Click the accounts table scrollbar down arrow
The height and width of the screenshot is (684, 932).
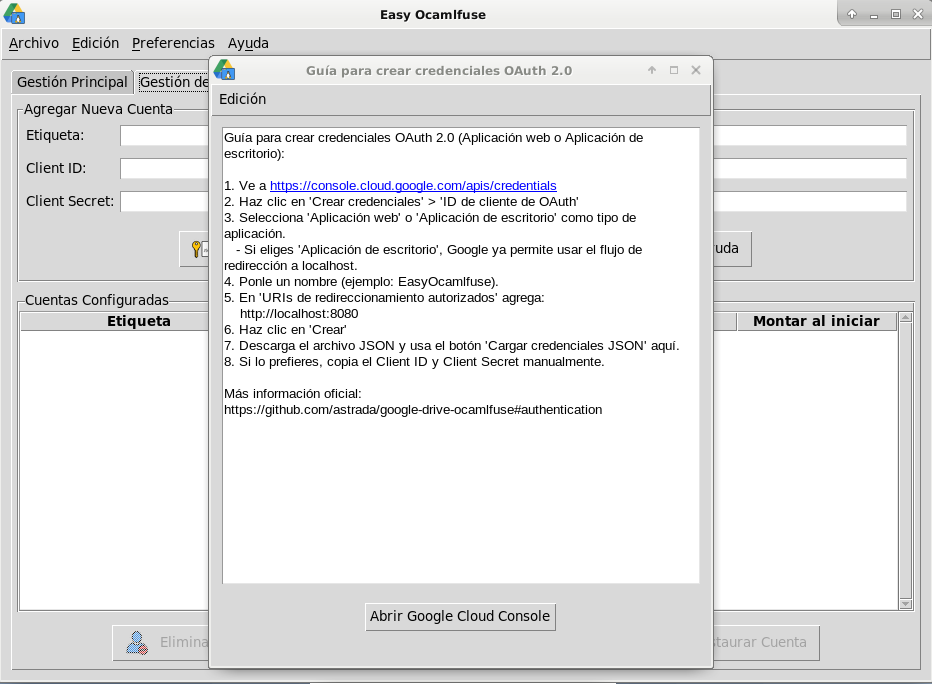click(x=905, y=604)
